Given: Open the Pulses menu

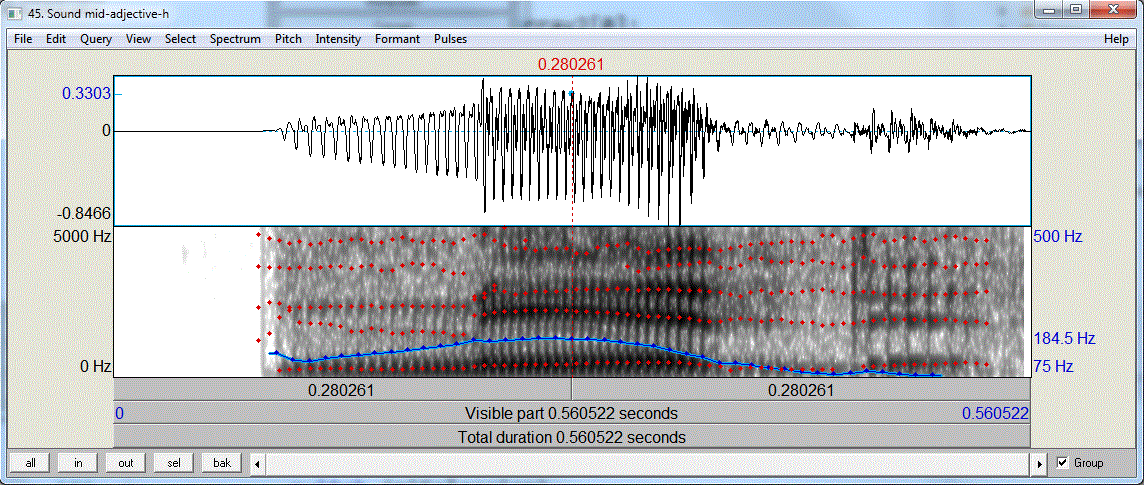Looking at the screenshot, I should [x=450, y=39].
